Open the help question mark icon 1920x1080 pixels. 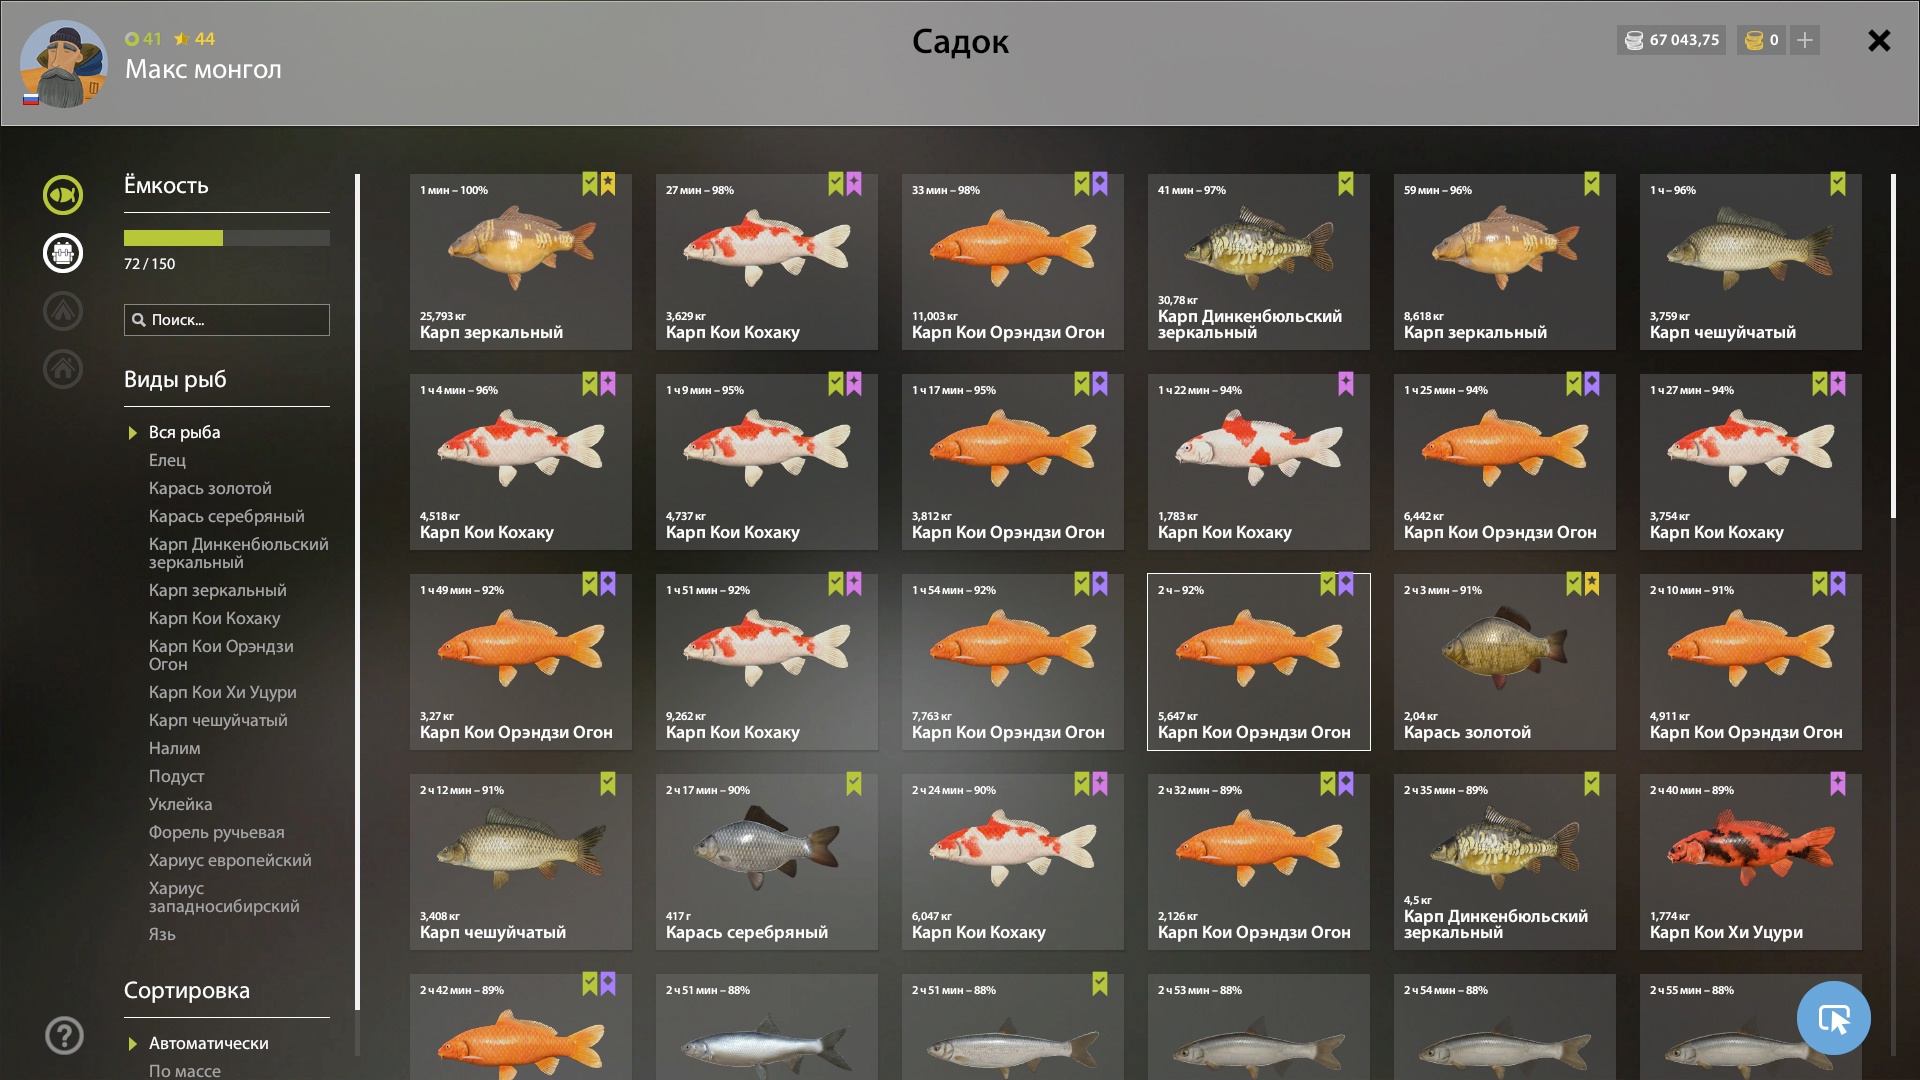64,1036
